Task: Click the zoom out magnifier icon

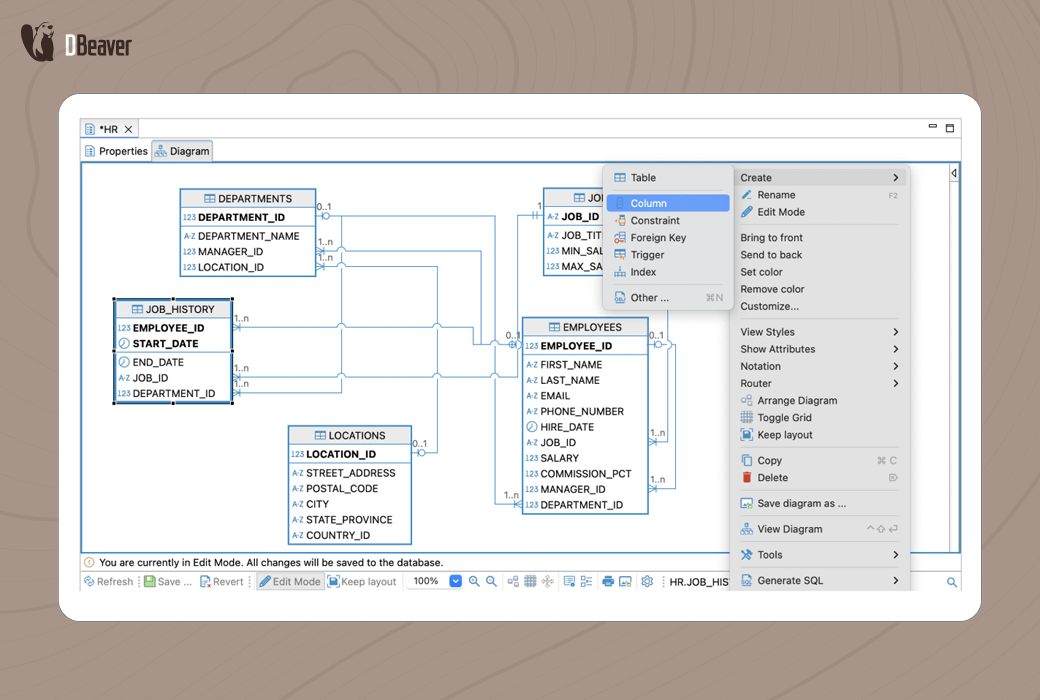Action: [x=491, y=582]
